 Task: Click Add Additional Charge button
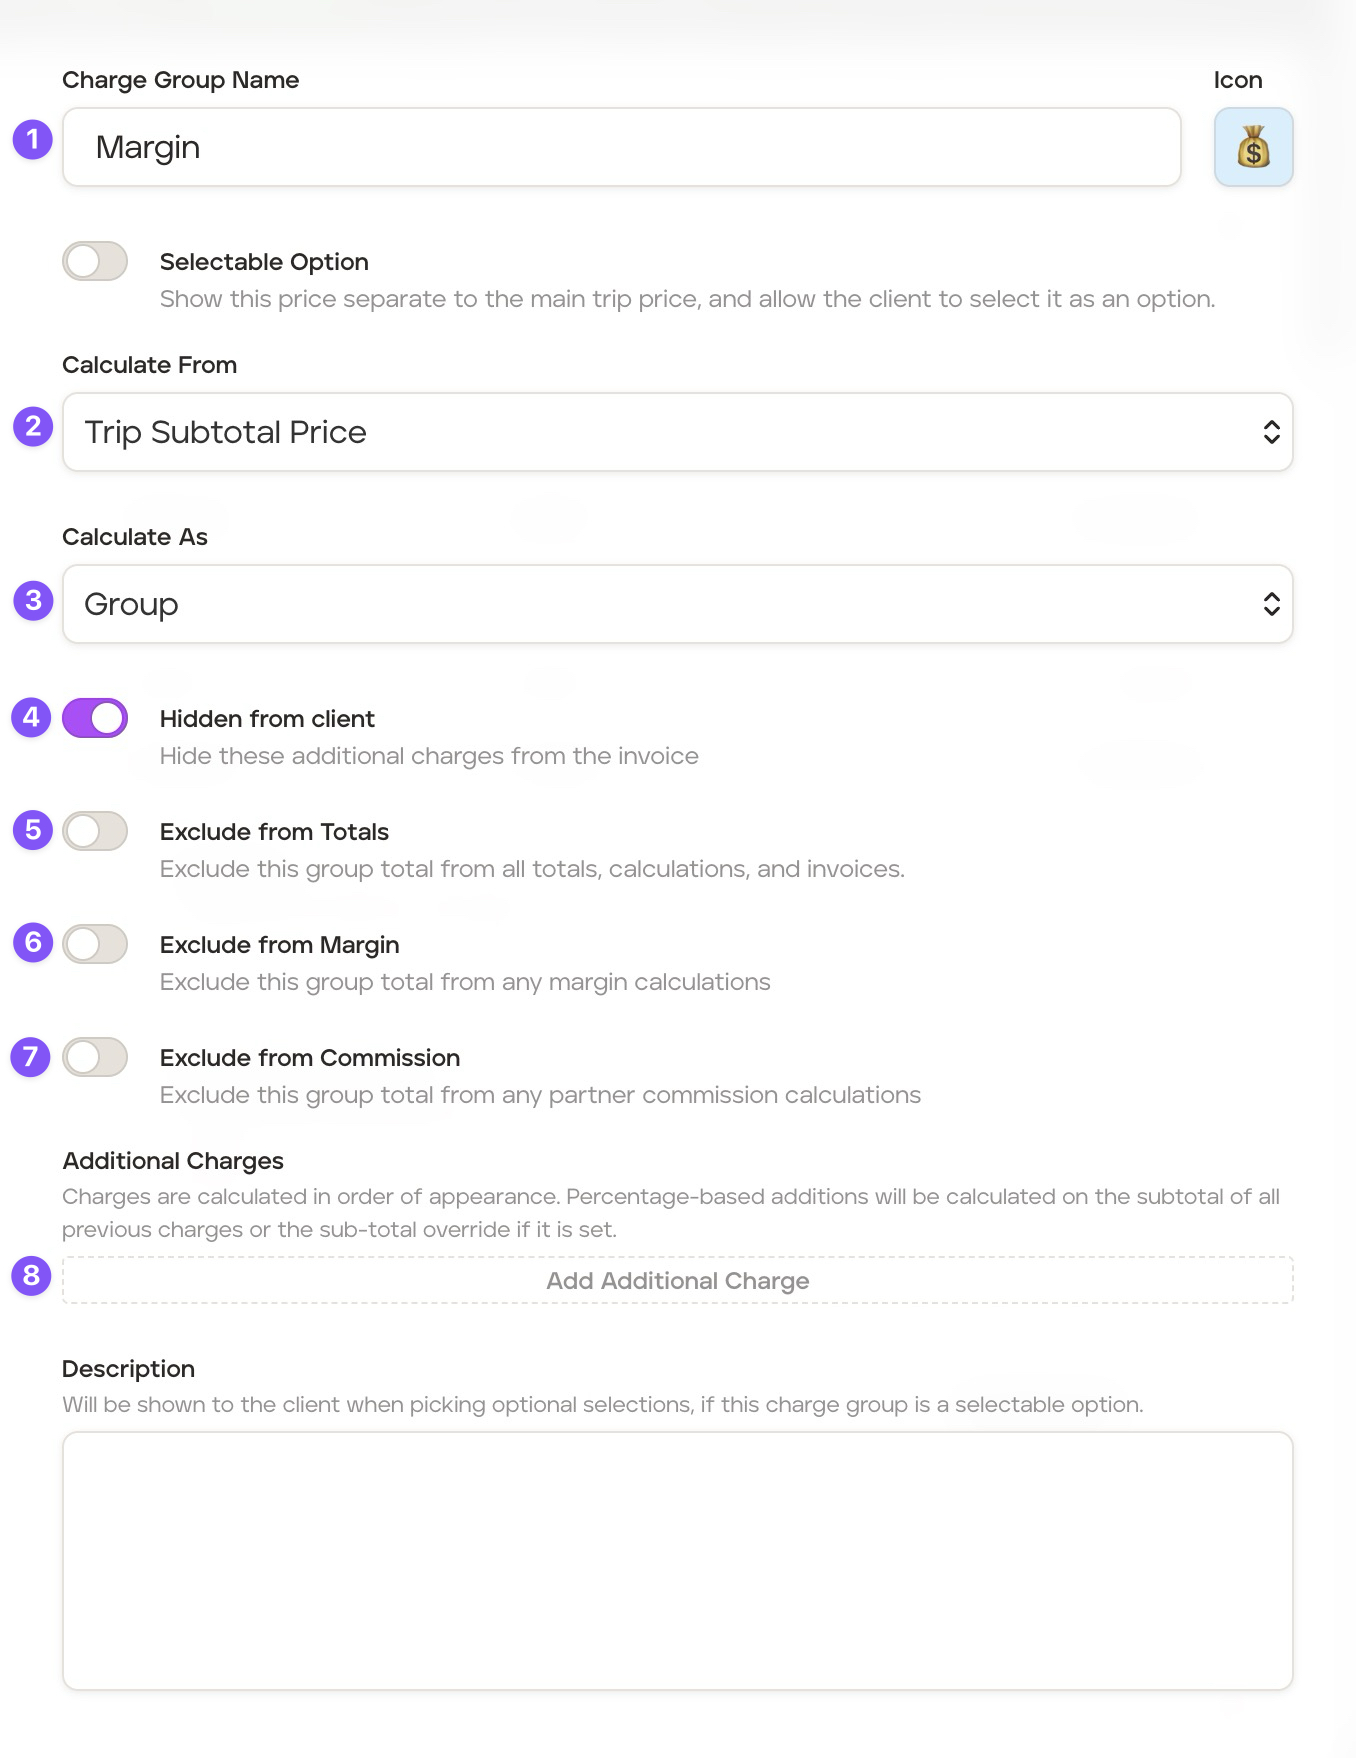pyautogui.click(x=677, y=1281)
